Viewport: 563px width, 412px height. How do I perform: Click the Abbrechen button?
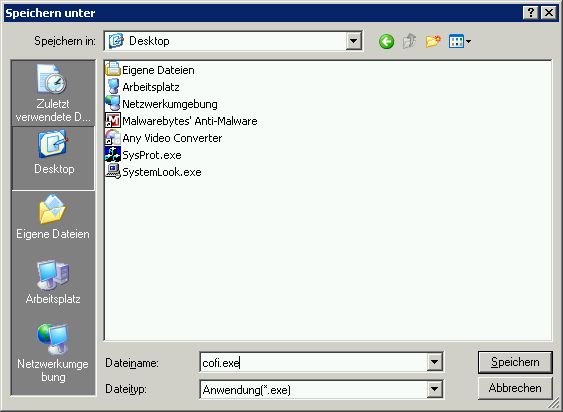click(x=515, y=388)
